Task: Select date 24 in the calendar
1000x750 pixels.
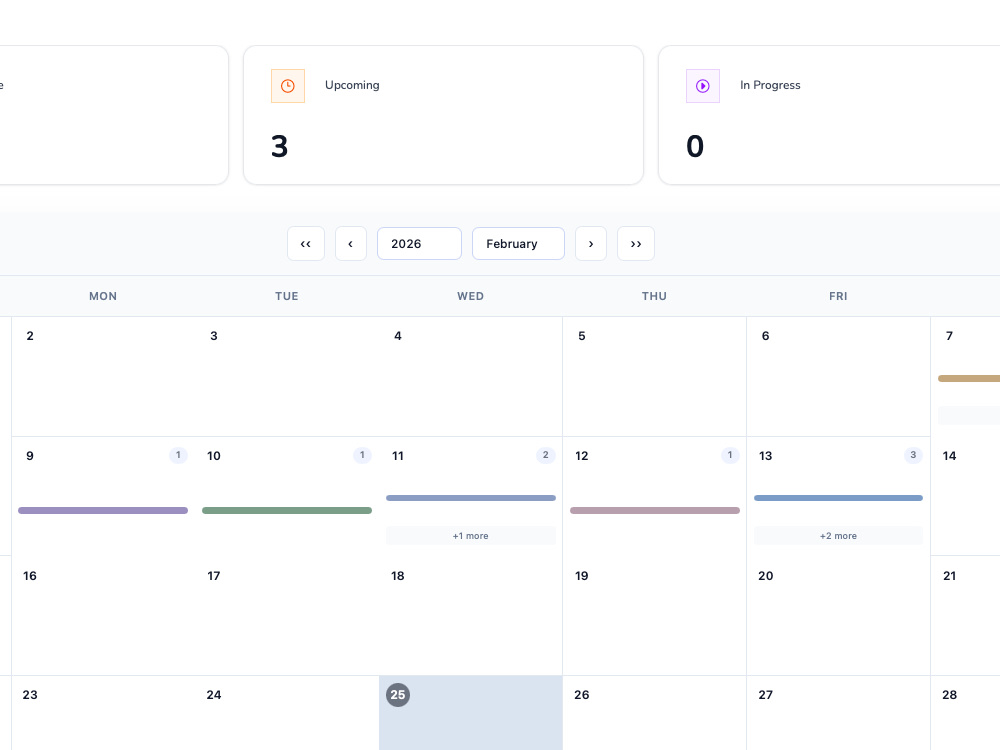Action: pos(214,695)
